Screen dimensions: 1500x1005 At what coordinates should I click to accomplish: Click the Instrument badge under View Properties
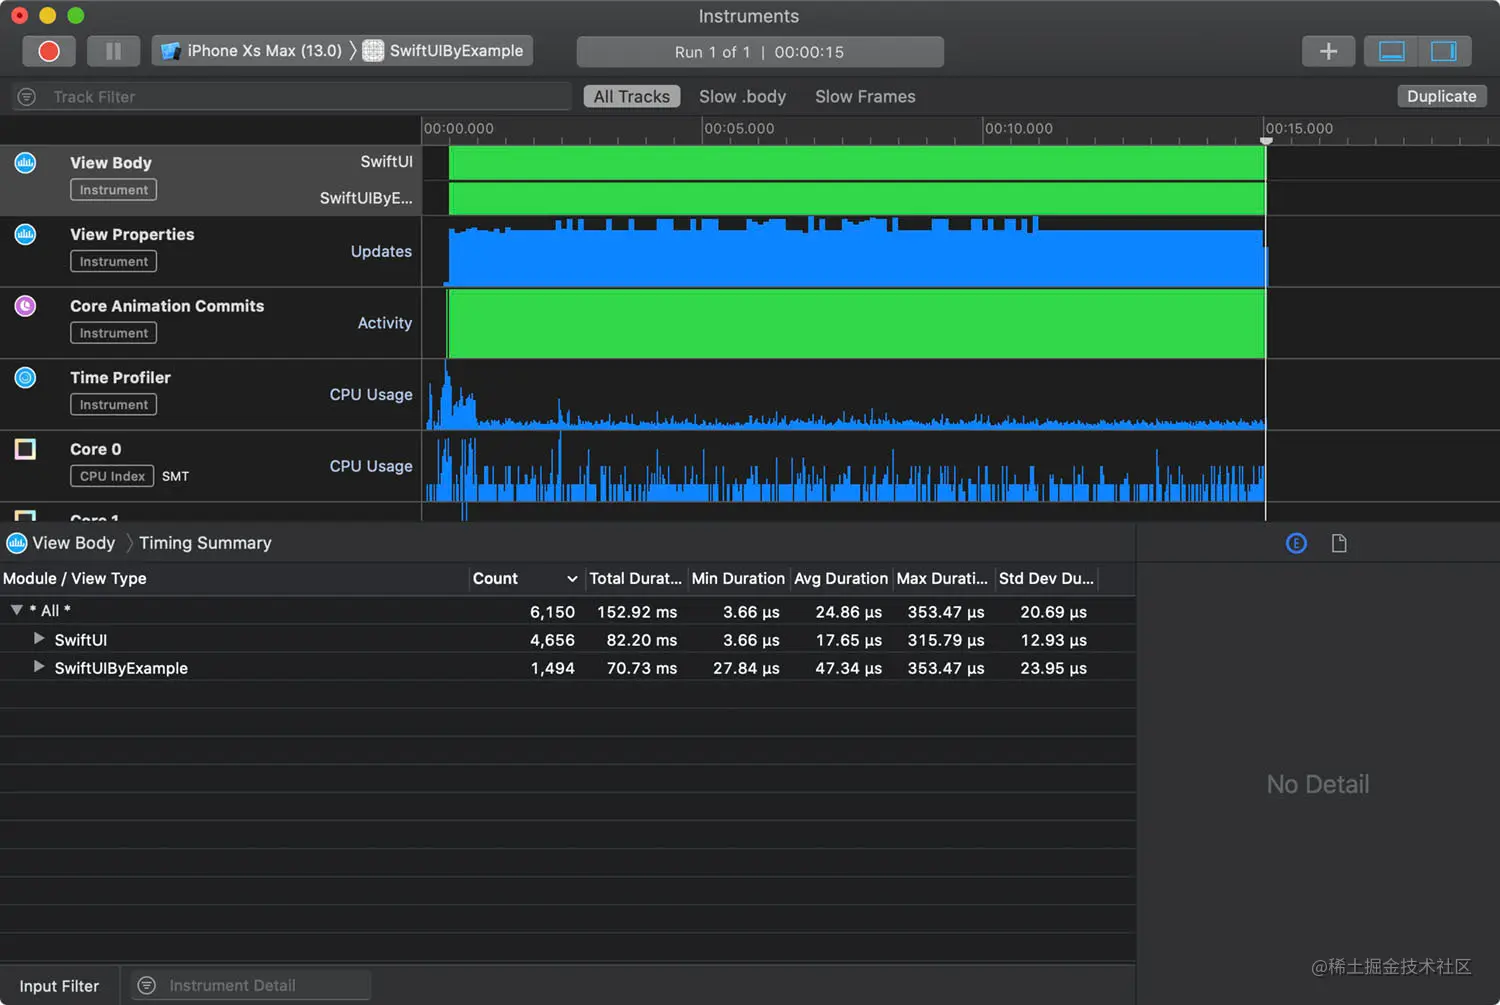tap(113, 262)
